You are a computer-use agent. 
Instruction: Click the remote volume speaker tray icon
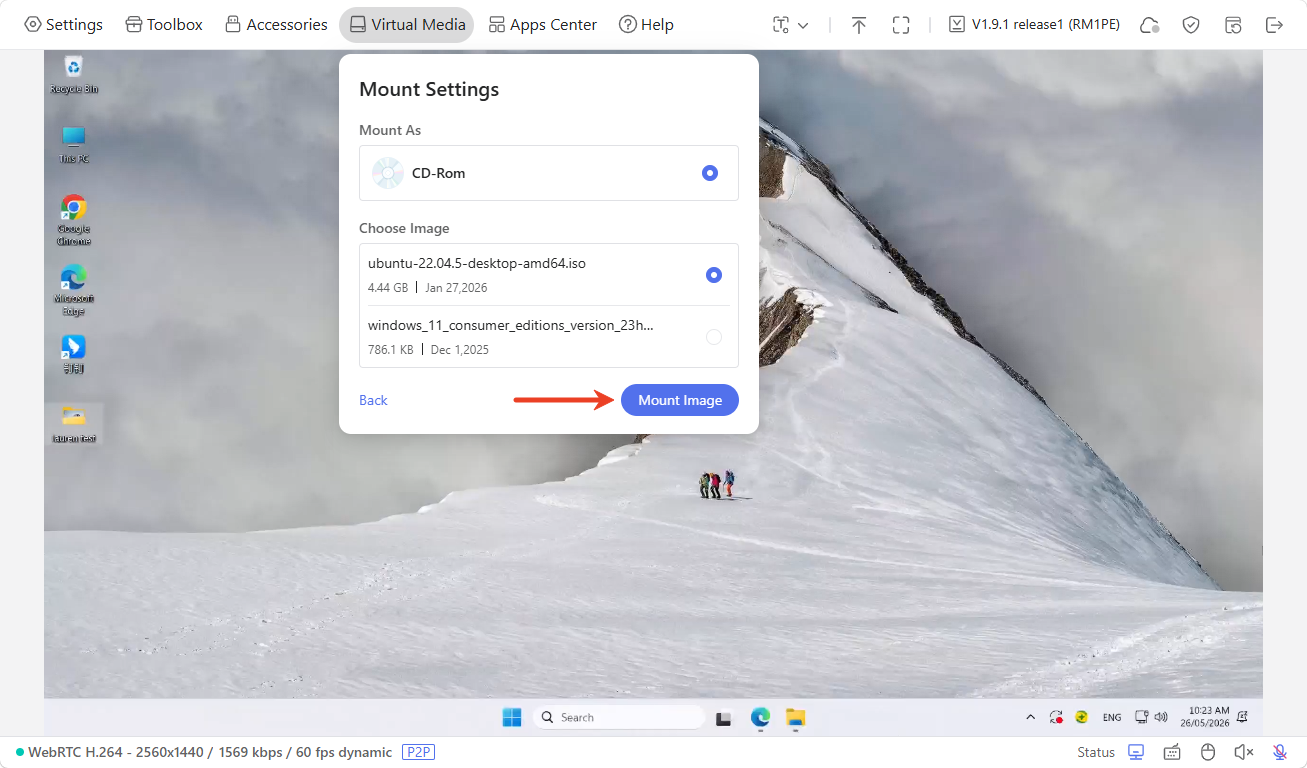click(x=1161, y=717)
